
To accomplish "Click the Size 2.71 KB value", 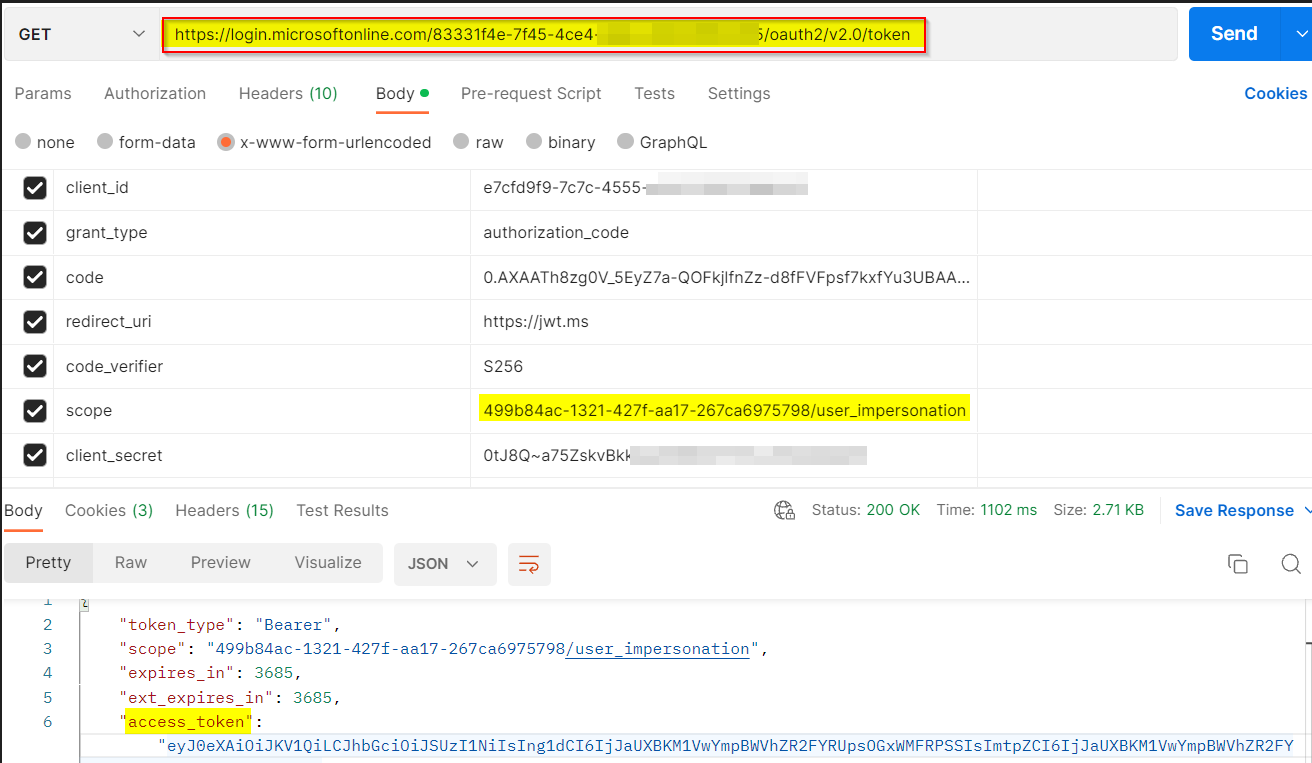I will [x=1098, y=510].
